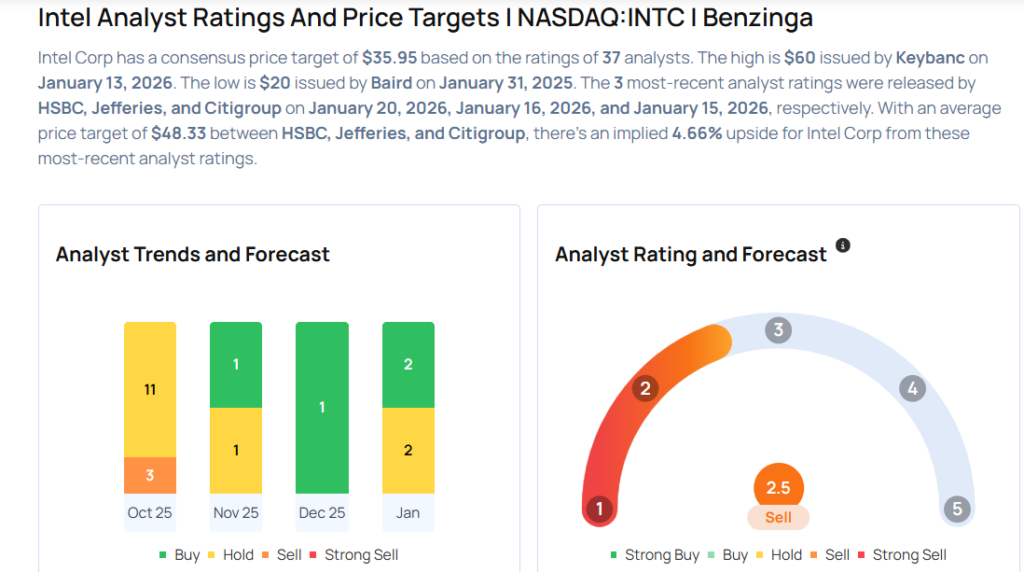Viewport: 1024px width, 572px height.
Task: Click gauge marker number 5
Action: pyautogui.click(x=957, y=509)
